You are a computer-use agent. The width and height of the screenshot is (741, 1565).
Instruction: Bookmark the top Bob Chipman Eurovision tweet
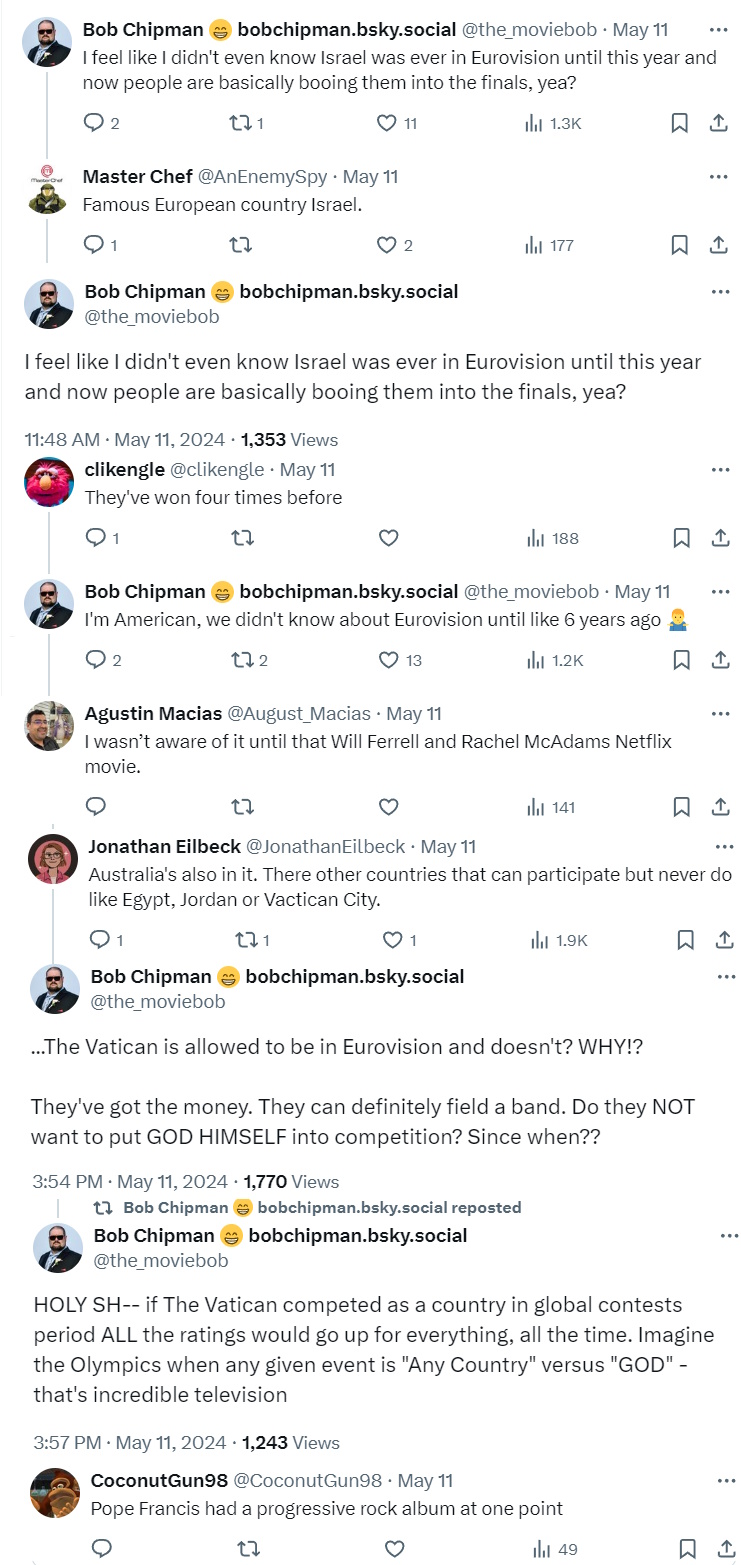tap(678, 123)
